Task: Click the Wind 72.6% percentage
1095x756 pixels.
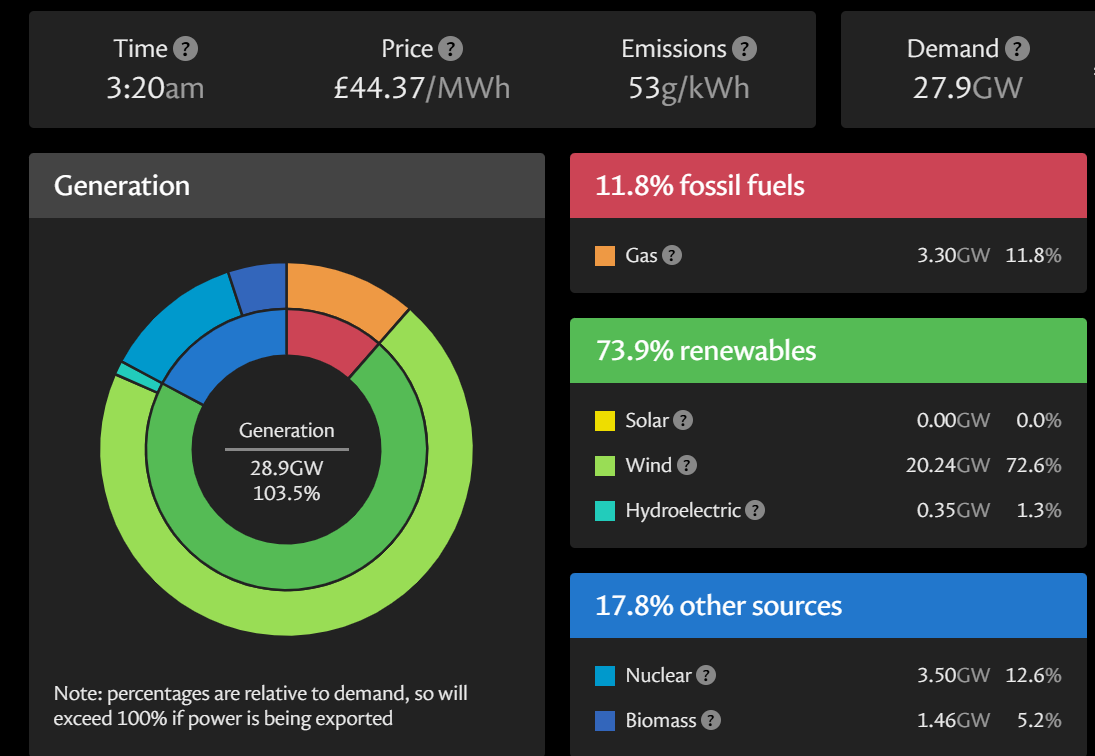Action: coord(1034,466)
